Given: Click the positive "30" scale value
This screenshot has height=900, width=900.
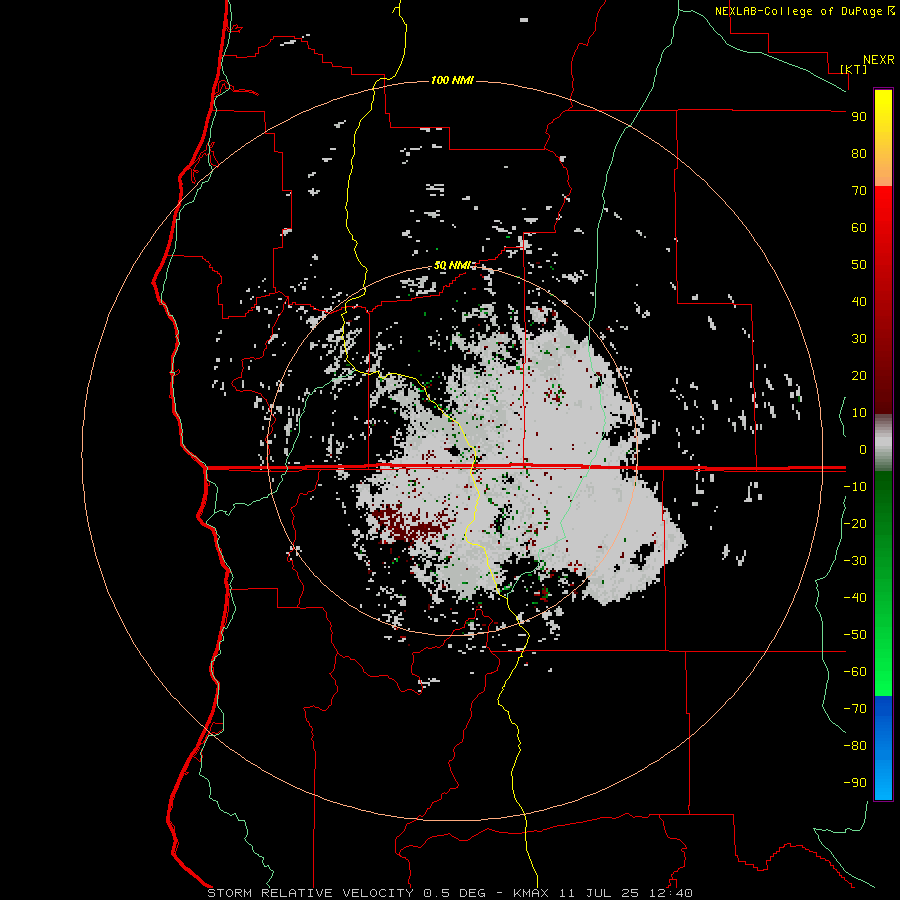Looking at the screenshot, I should [x=859, y=339].
